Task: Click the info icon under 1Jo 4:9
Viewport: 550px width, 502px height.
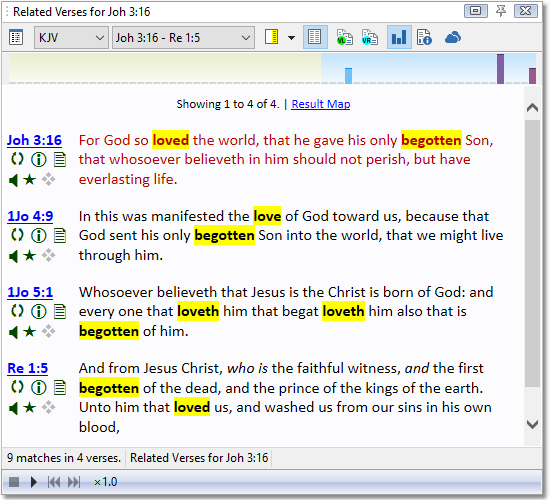Action: (x=39, y=236)
